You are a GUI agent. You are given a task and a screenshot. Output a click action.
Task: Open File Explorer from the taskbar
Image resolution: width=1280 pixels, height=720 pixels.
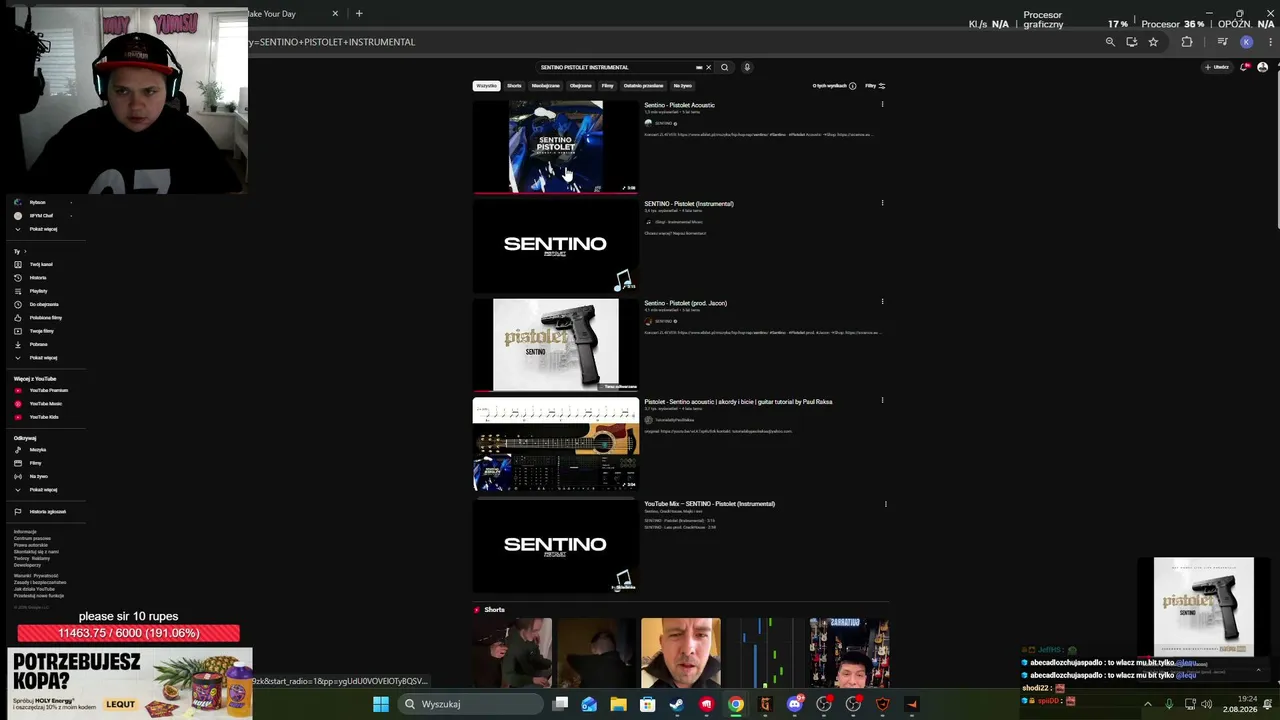618,704
